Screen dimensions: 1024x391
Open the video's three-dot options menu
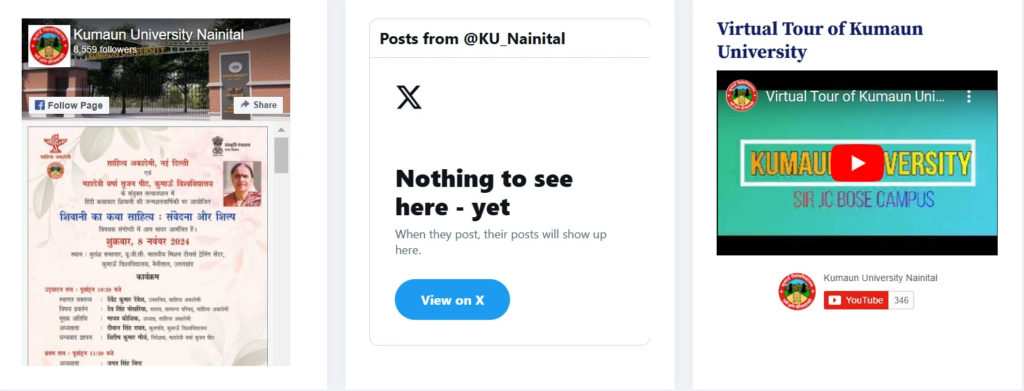pyautogui.click(x=969, y=97)
